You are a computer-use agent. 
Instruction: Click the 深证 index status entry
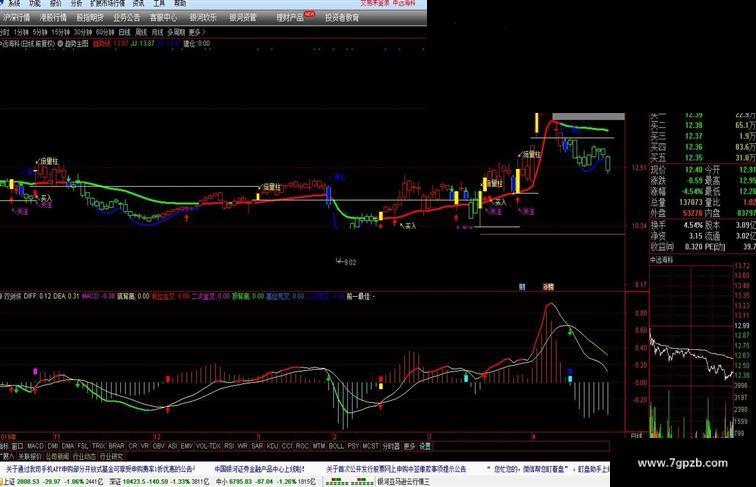(159, 481)
